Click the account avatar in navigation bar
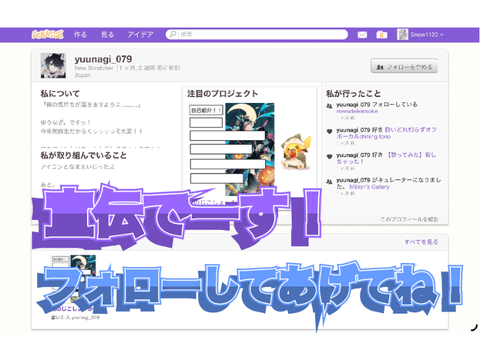Viewport: 480px width, 360px height. 402,34
